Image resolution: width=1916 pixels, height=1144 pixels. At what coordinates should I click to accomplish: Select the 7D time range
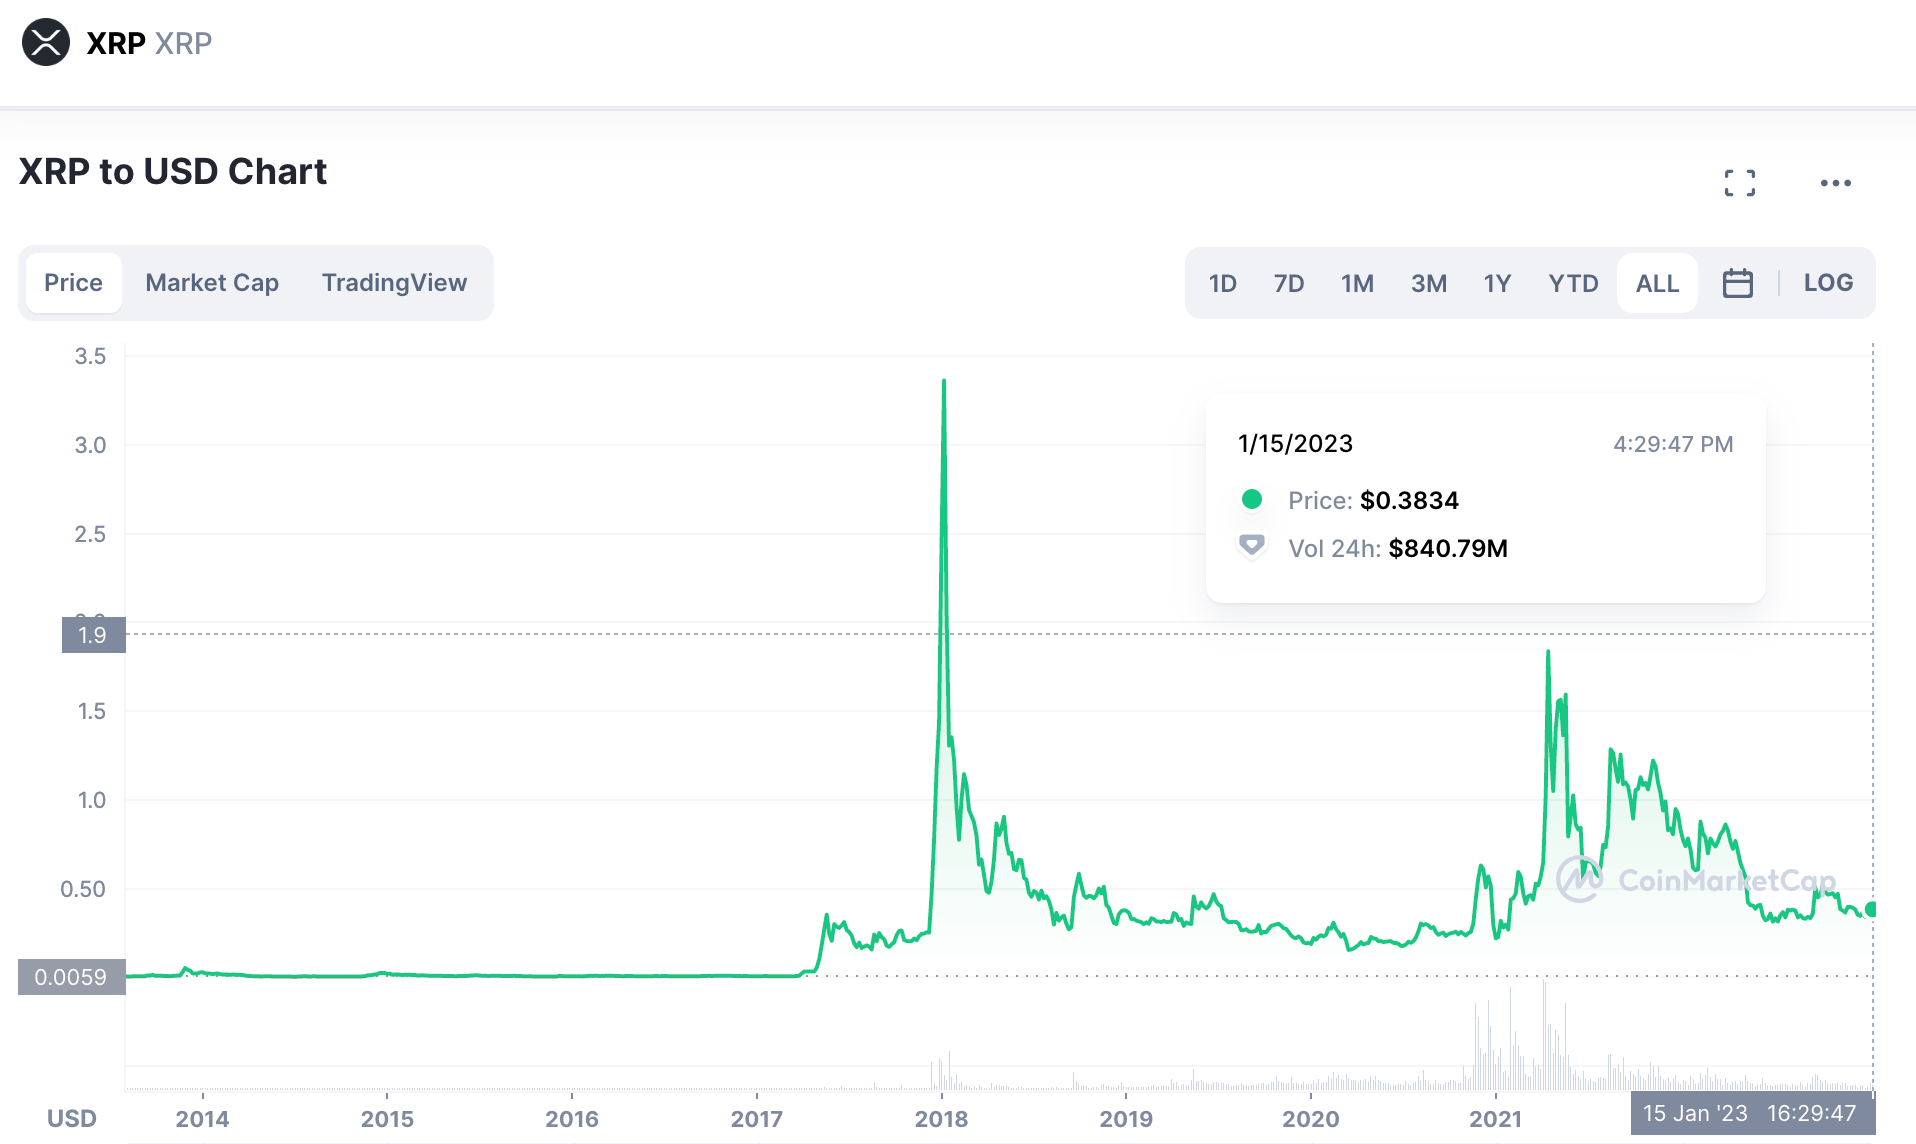click(x=1288, y=283)
